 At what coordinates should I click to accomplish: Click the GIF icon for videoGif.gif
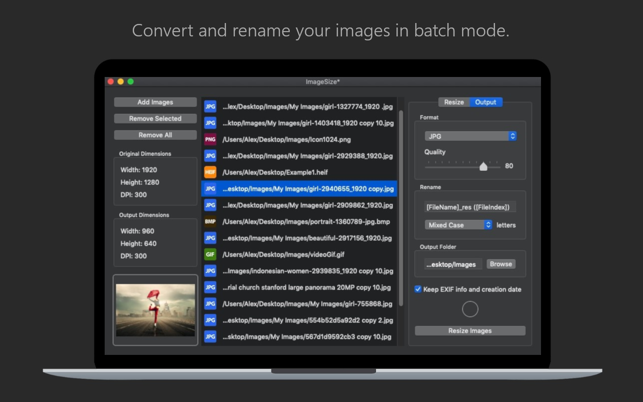[210, 254]
